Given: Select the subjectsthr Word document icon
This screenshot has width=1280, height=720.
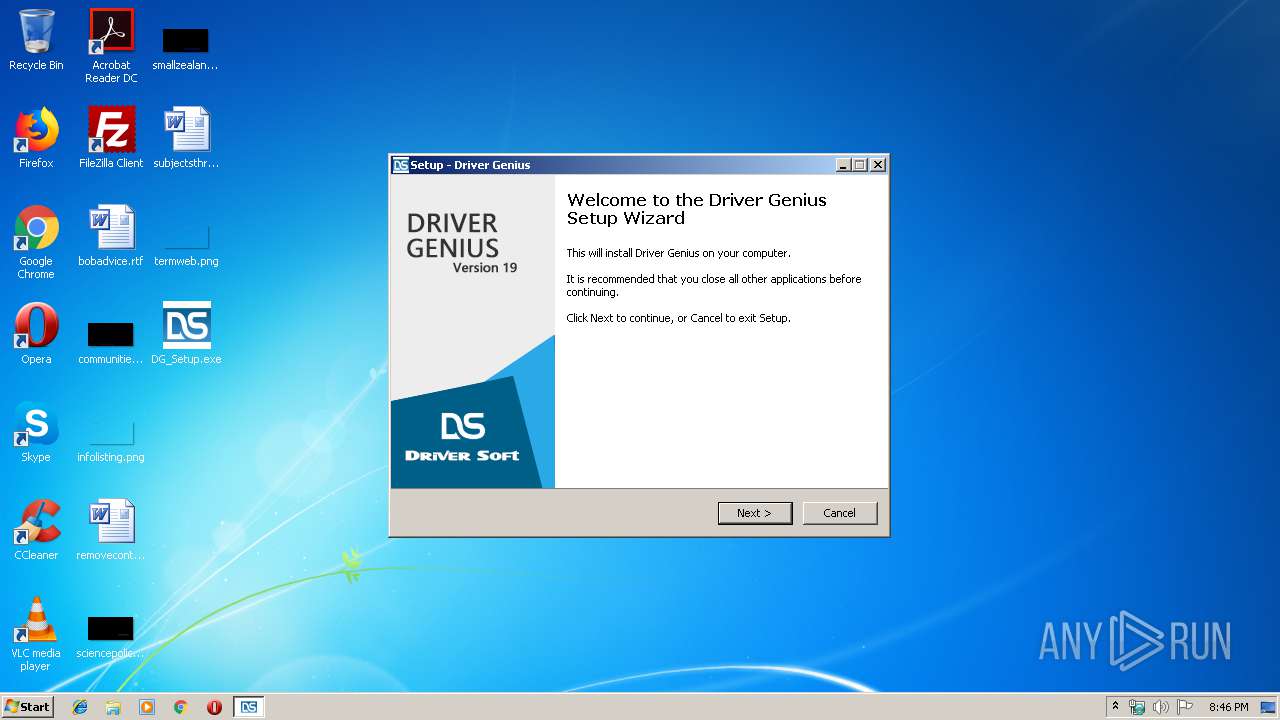Looking at the screenshot, I should (186, 138).
